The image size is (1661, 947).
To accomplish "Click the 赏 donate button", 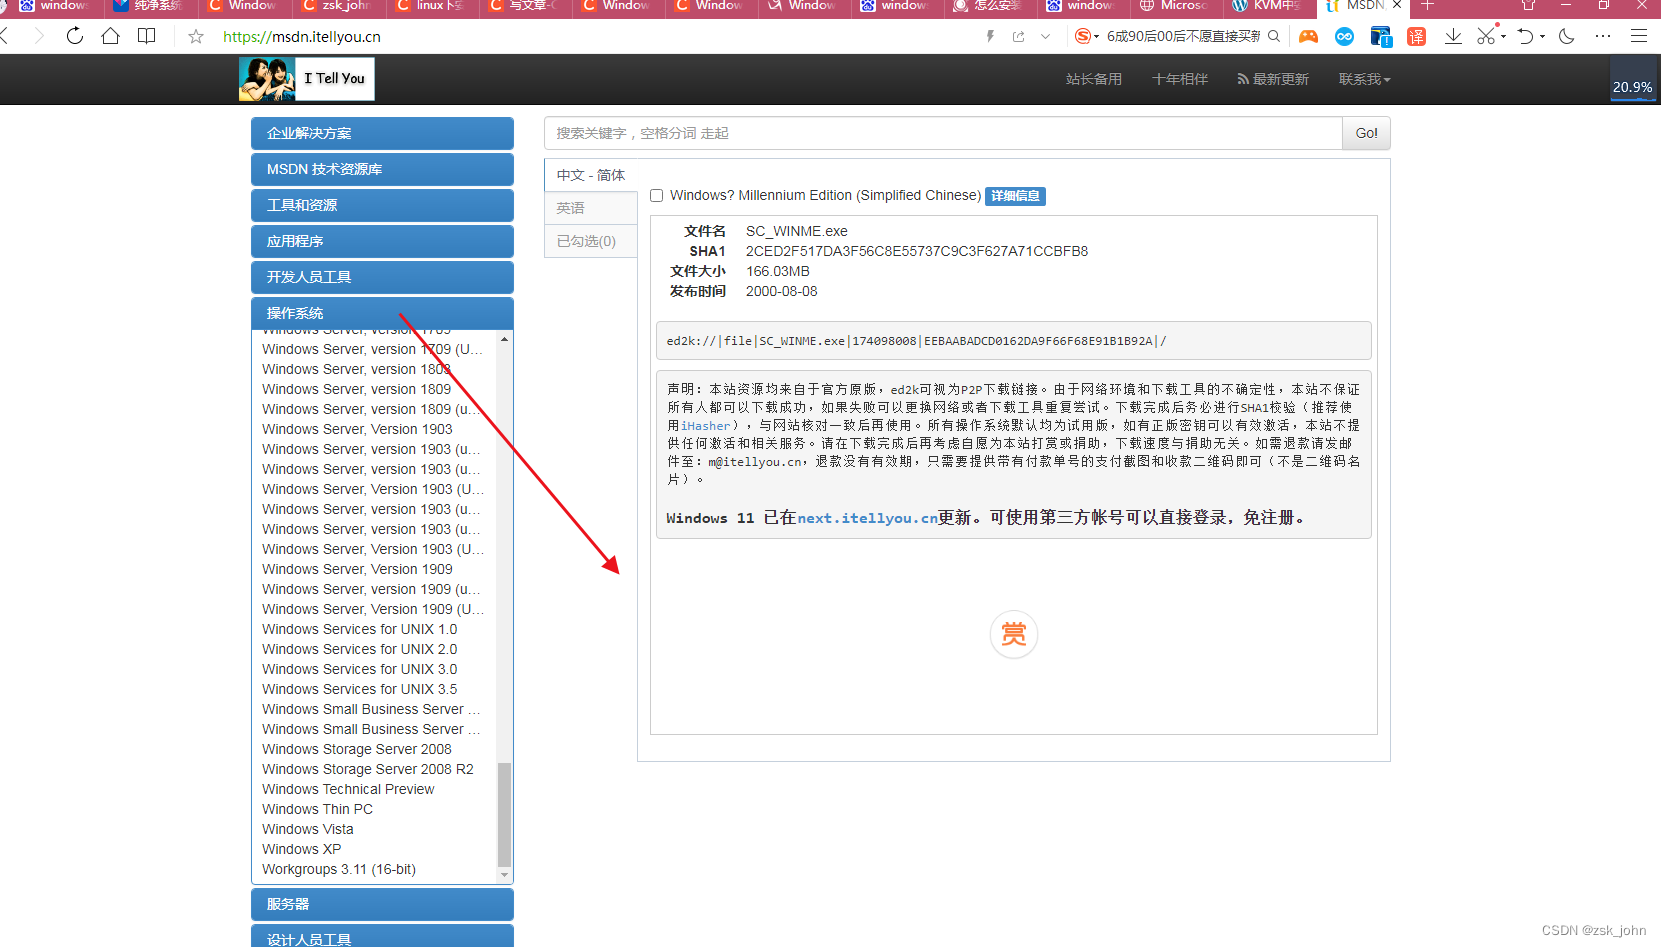I will [1014, 634].
